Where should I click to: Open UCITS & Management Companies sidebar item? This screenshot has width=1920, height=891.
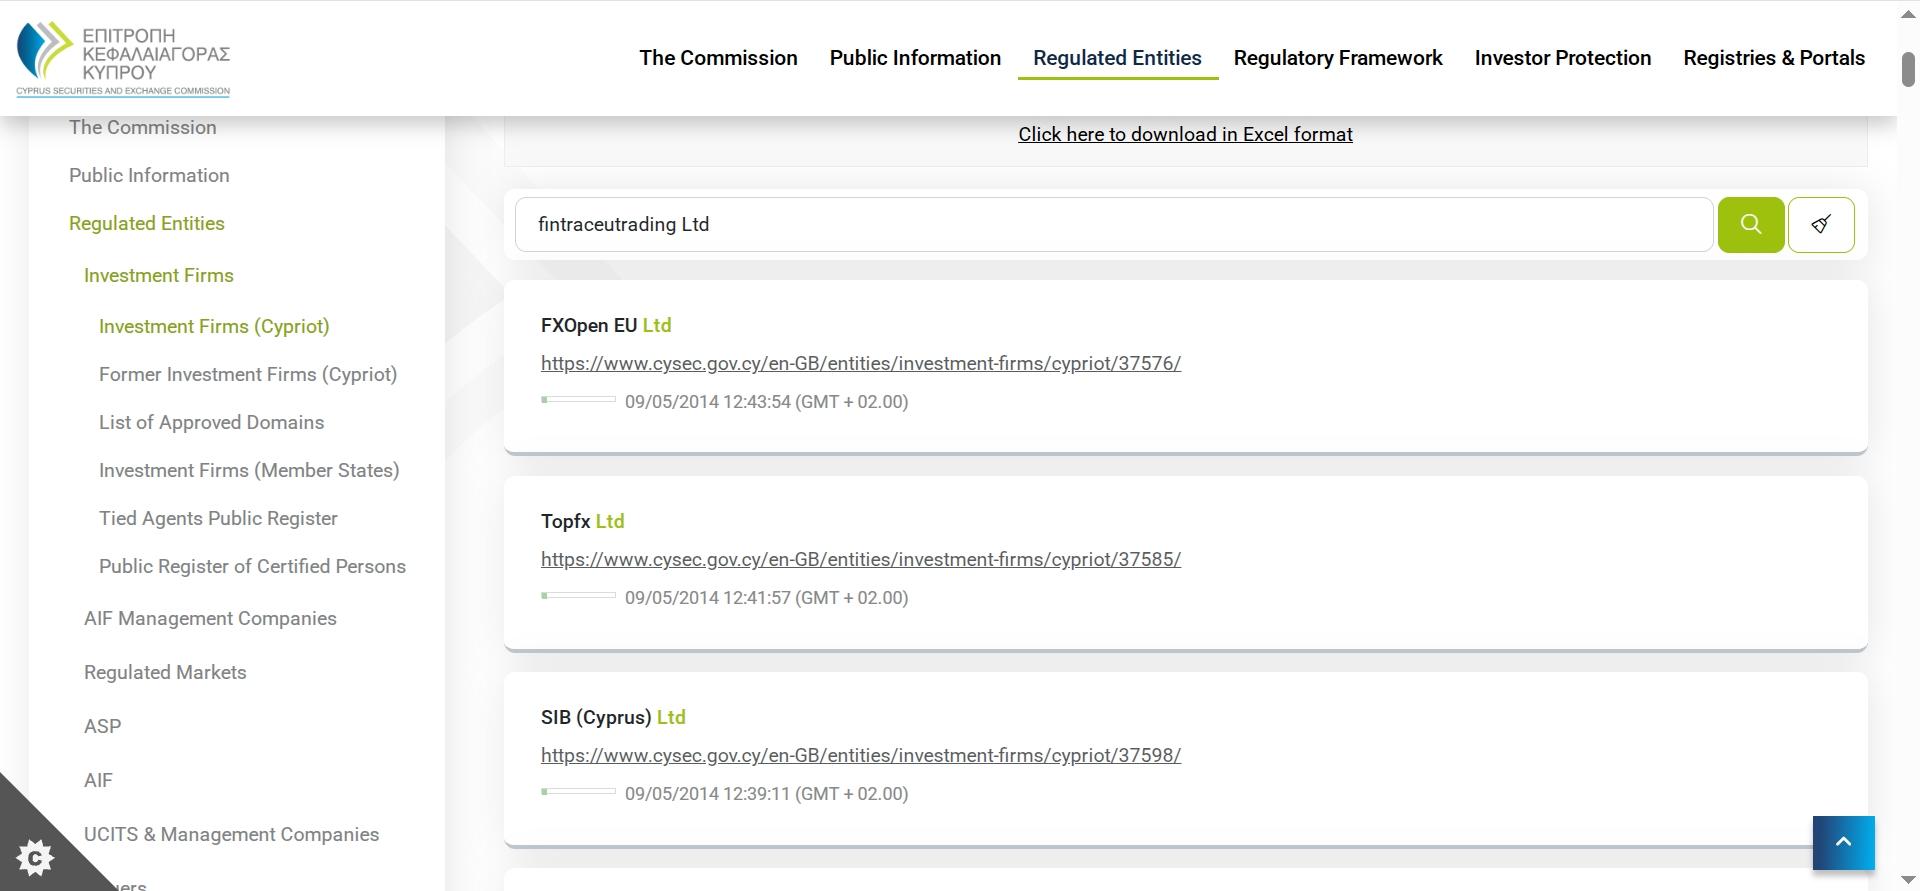point(231,834)
